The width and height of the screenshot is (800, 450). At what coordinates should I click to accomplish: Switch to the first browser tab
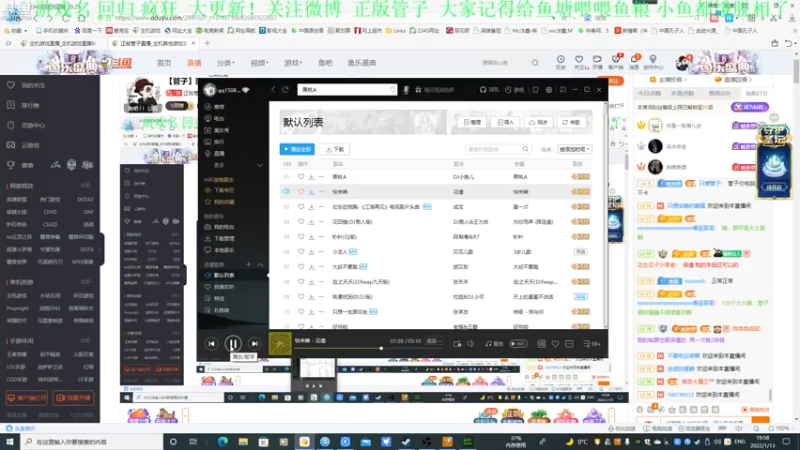[x=61, y=43]
